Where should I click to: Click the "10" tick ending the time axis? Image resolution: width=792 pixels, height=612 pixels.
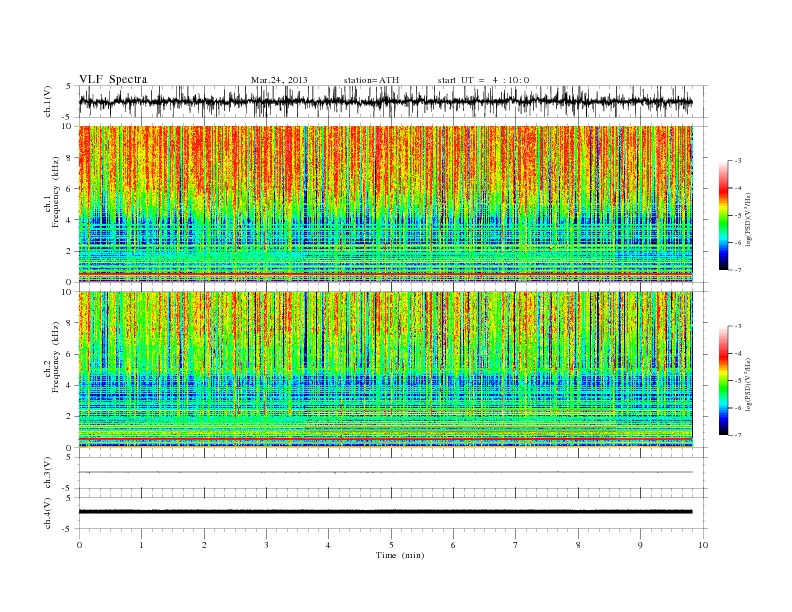coord(703,545)
